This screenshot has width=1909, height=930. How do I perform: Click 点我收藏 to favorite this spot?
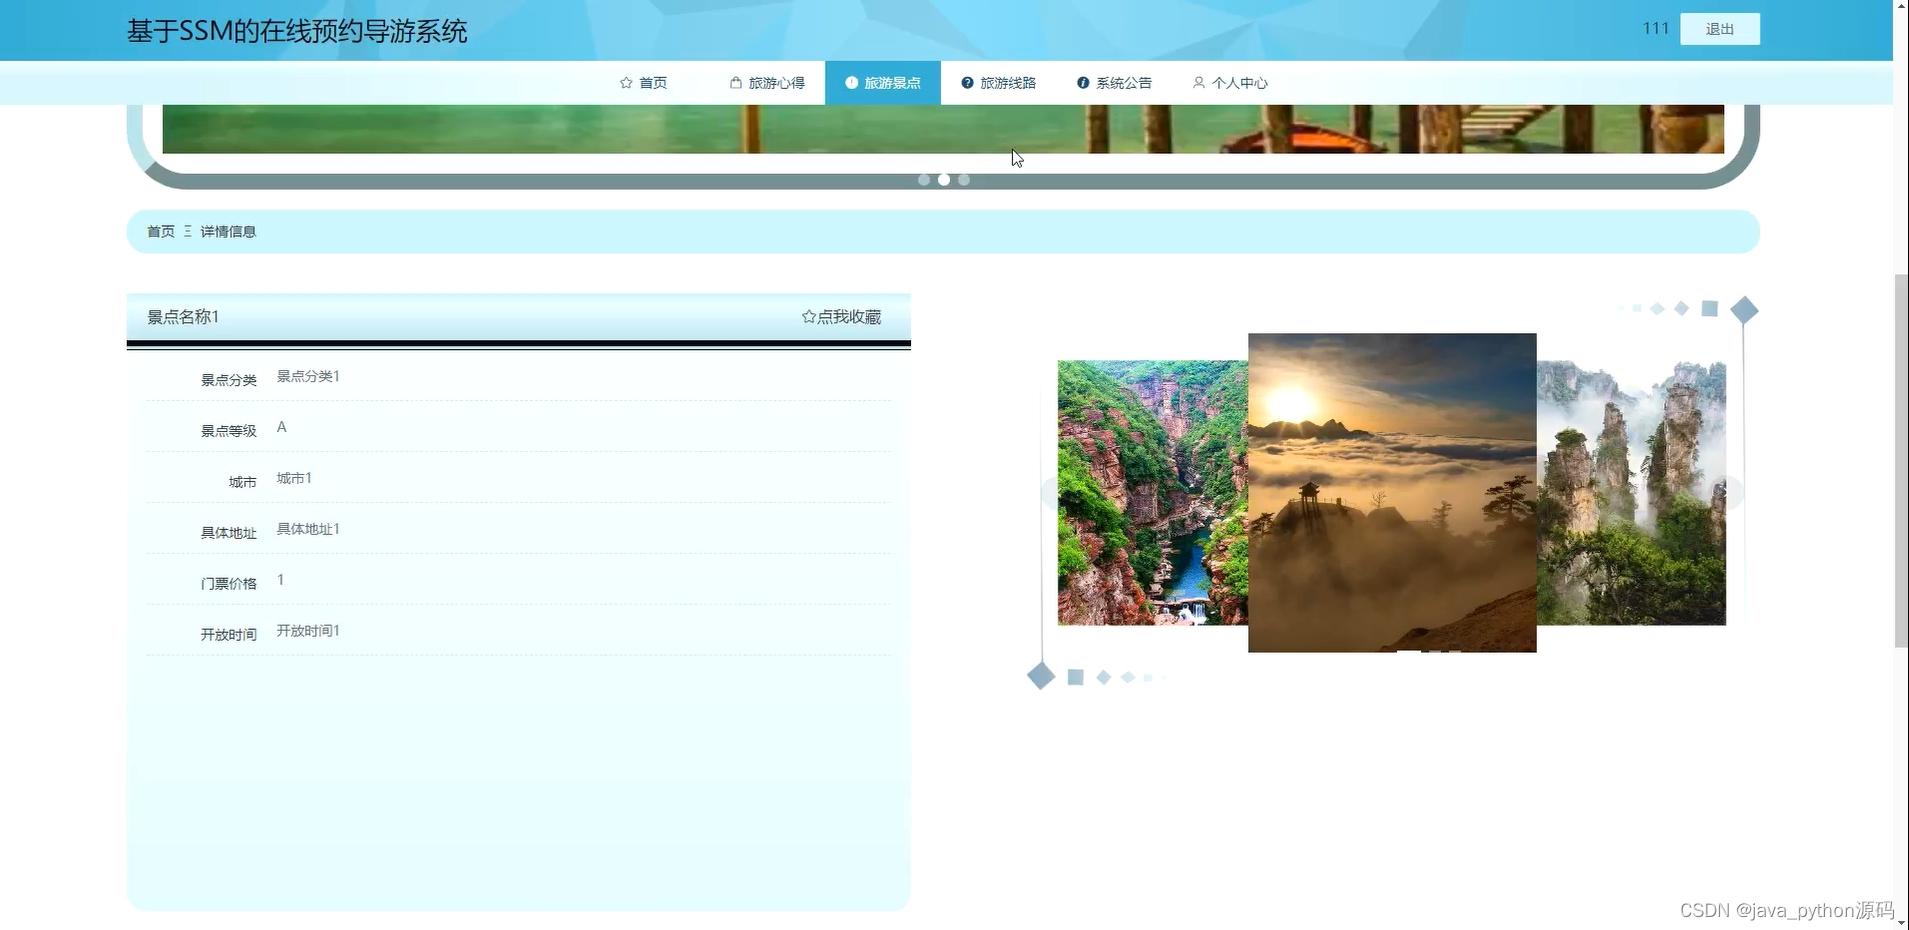click(x=841, y=317)
